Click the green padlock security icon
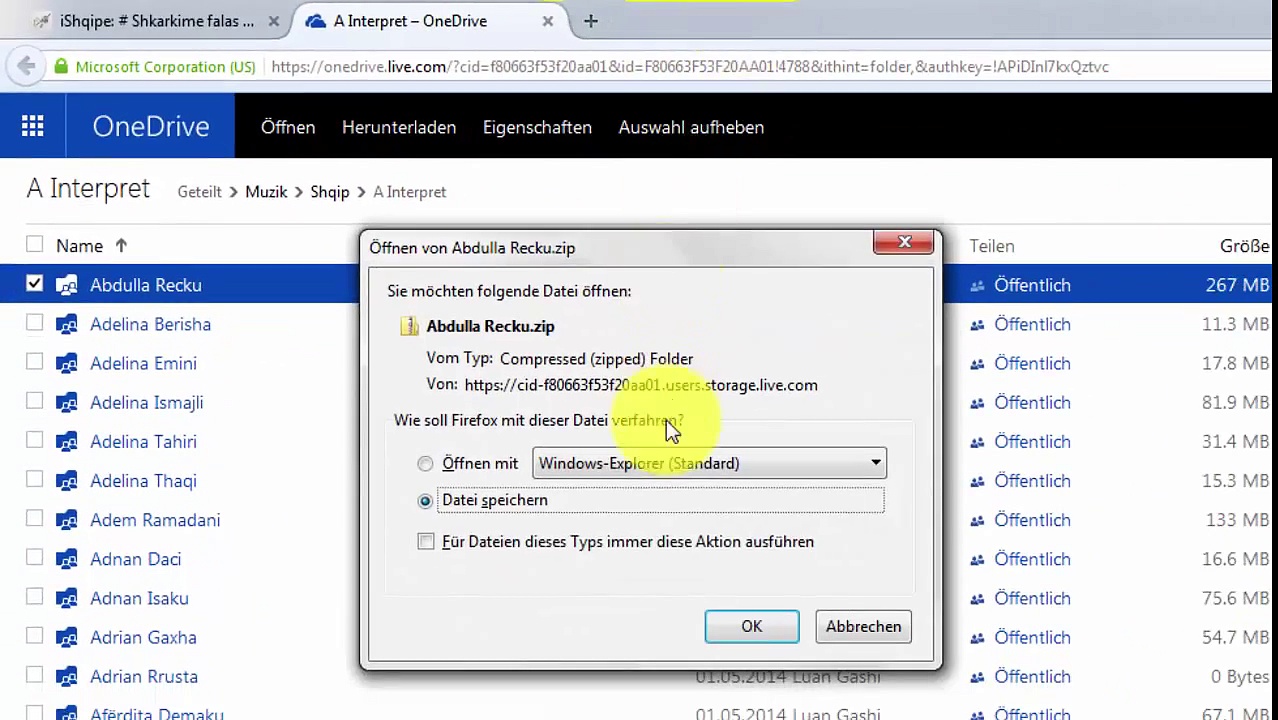 [61, 67]
